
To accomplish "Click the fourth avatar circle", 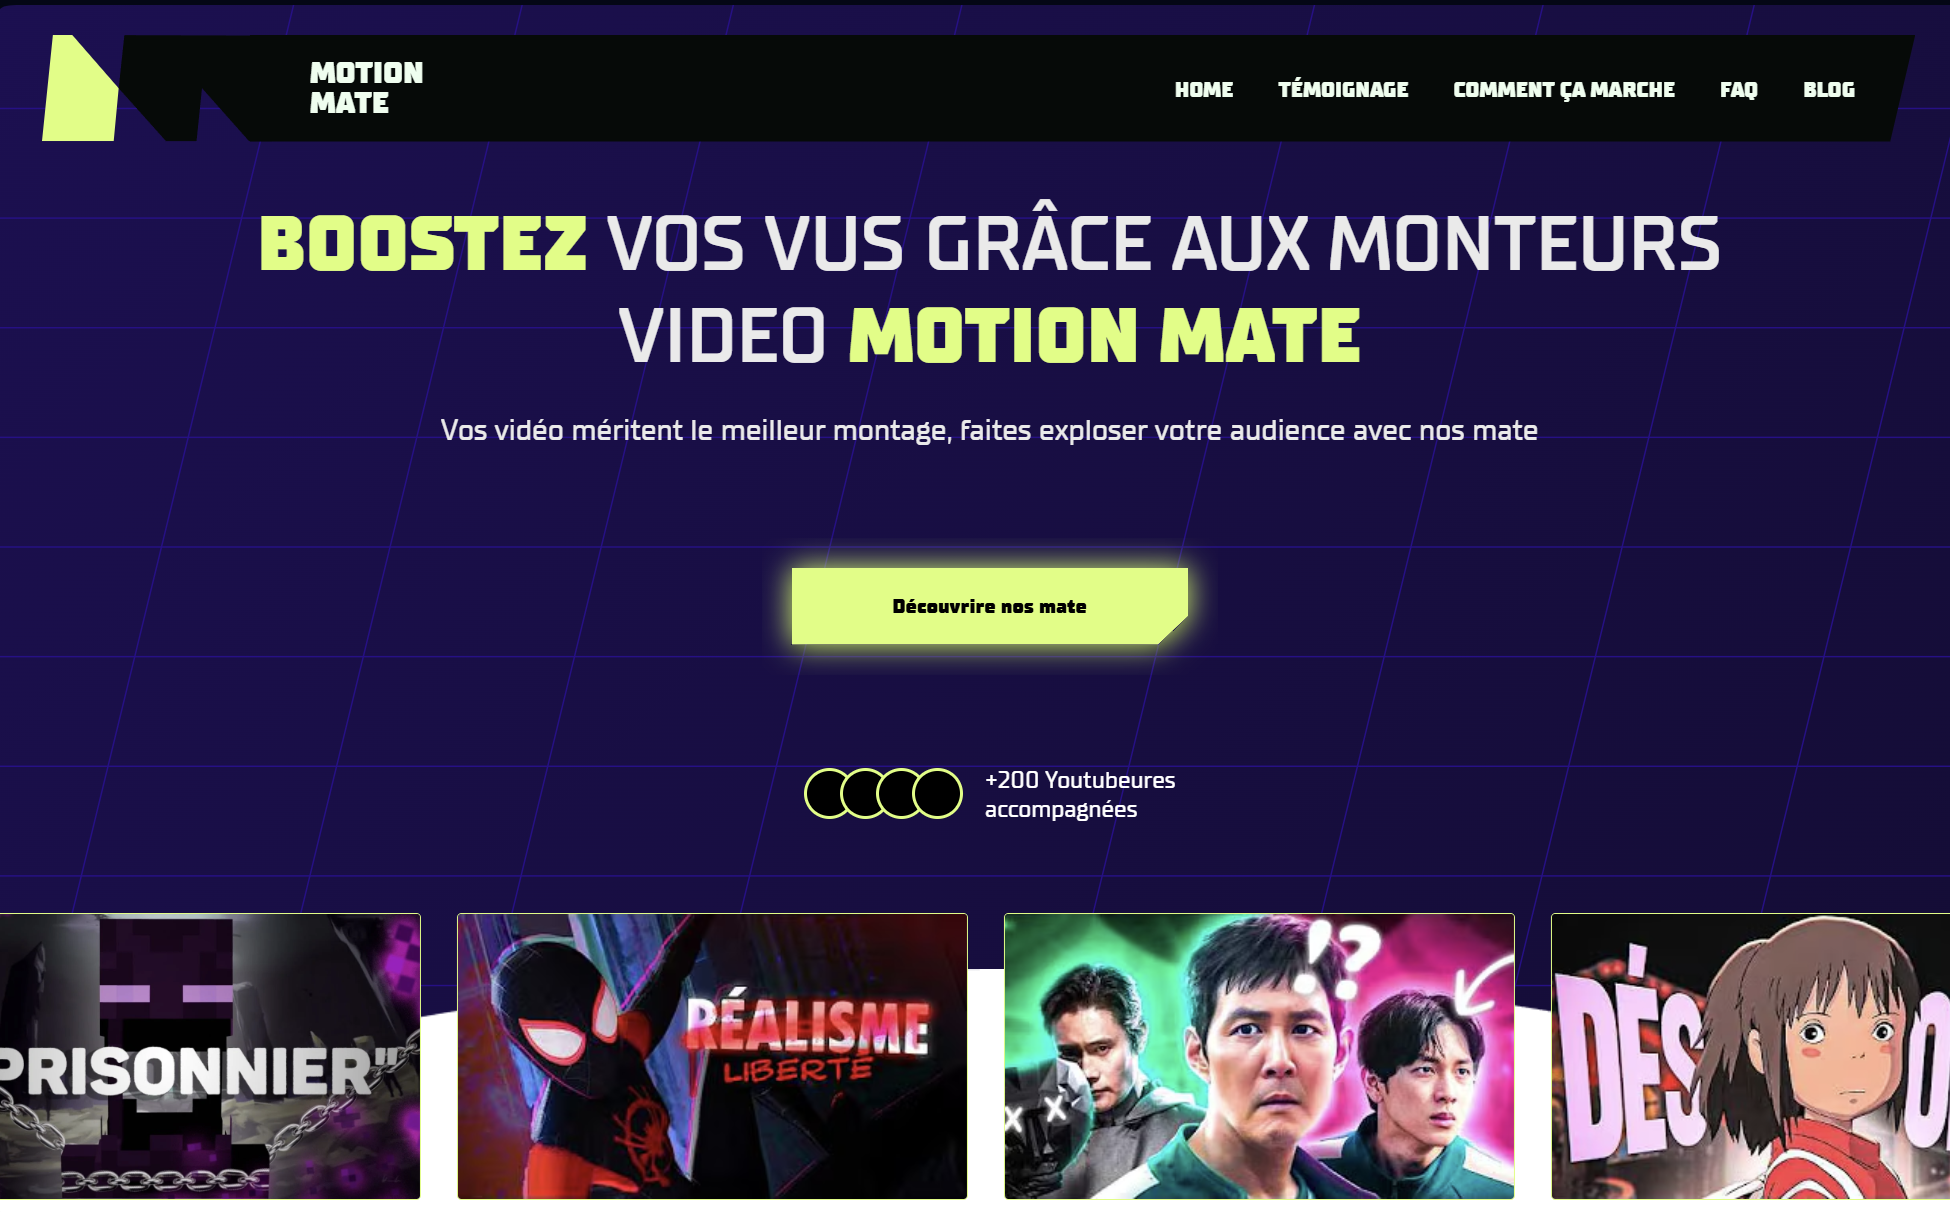I will (938, 794).
